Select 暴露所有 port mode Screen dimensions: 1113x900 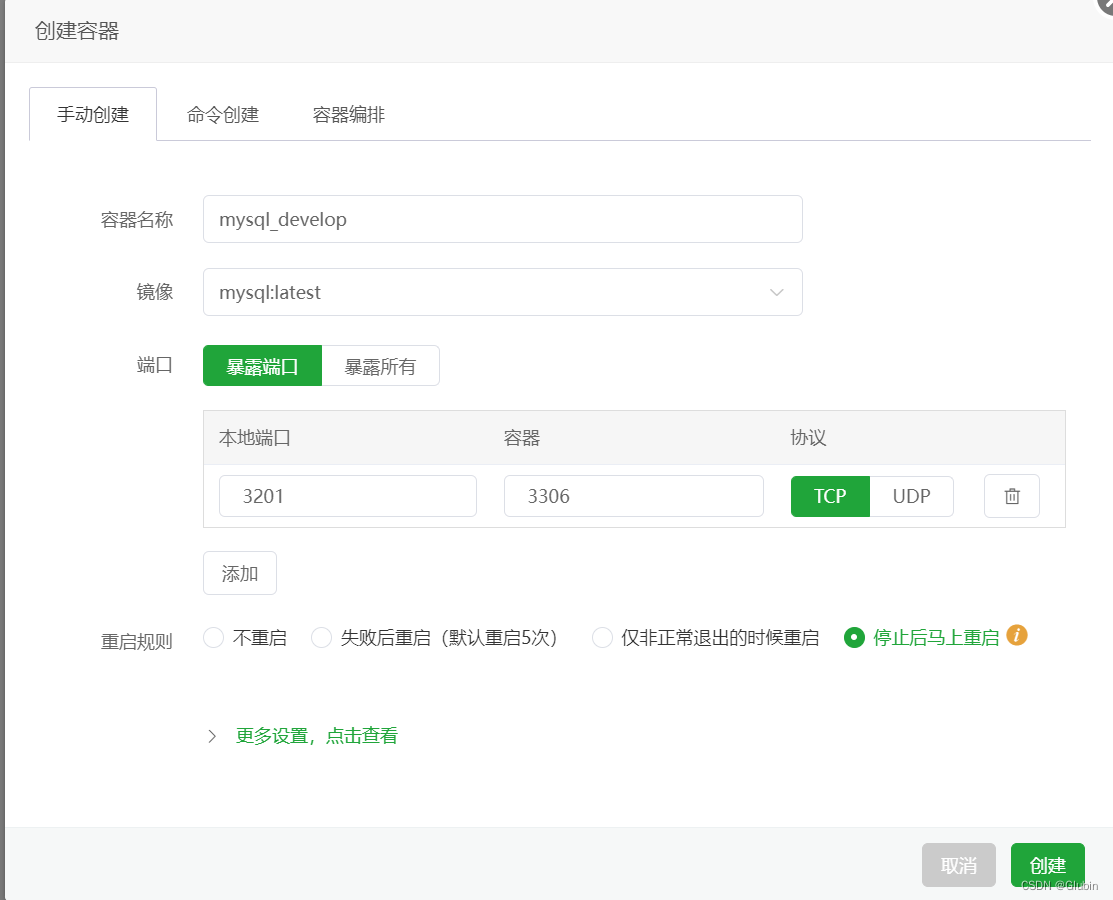[x=380, y=366]
